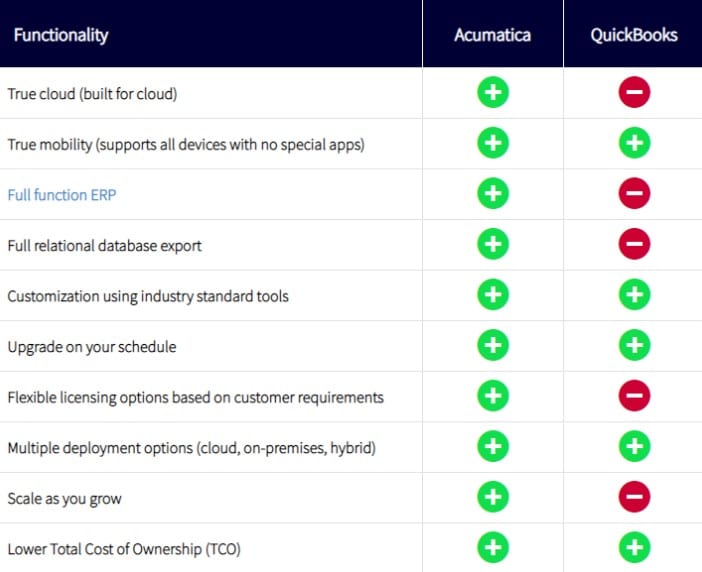Screen dimensions: 702x572
Task: Click Upgrade on your schedule text
Action: tap(92, 347)
